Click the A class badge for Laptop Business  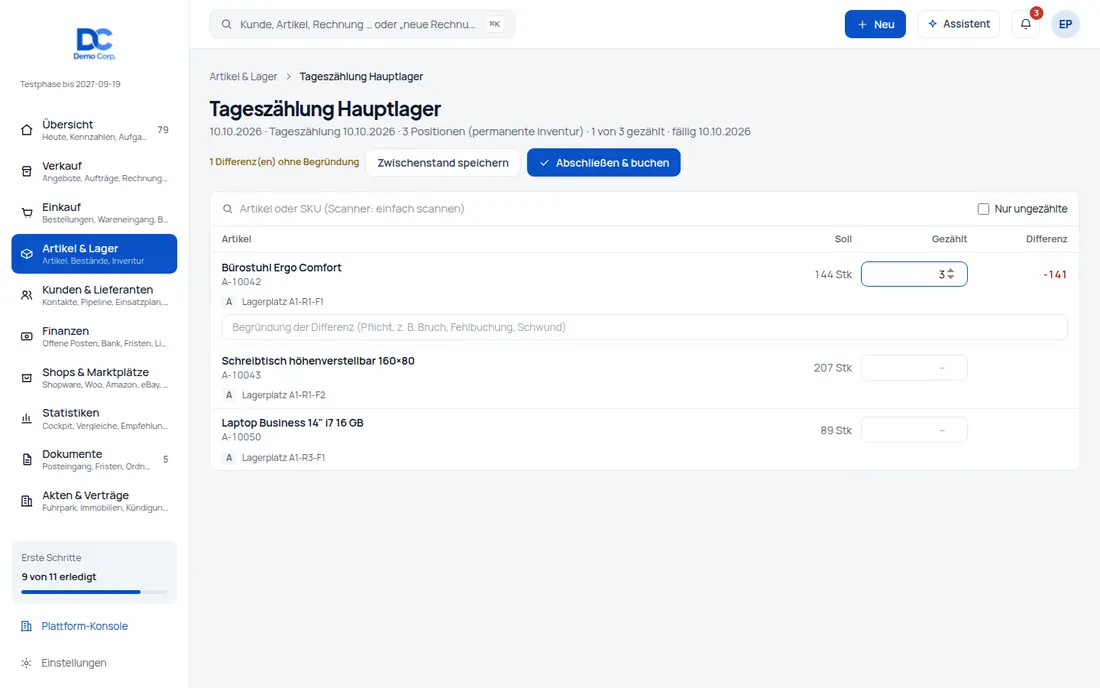click(229, 457)
